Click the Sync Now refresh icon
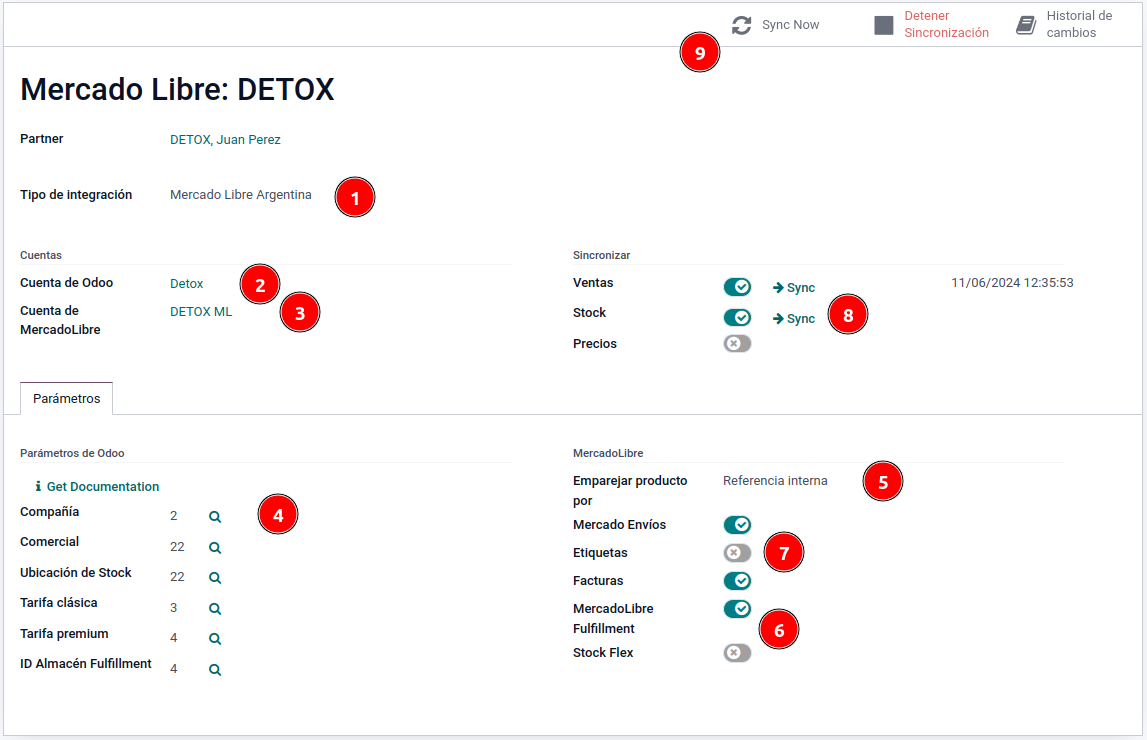The width and height of the screenshot is (1147, 740). (x=742, y=25)
